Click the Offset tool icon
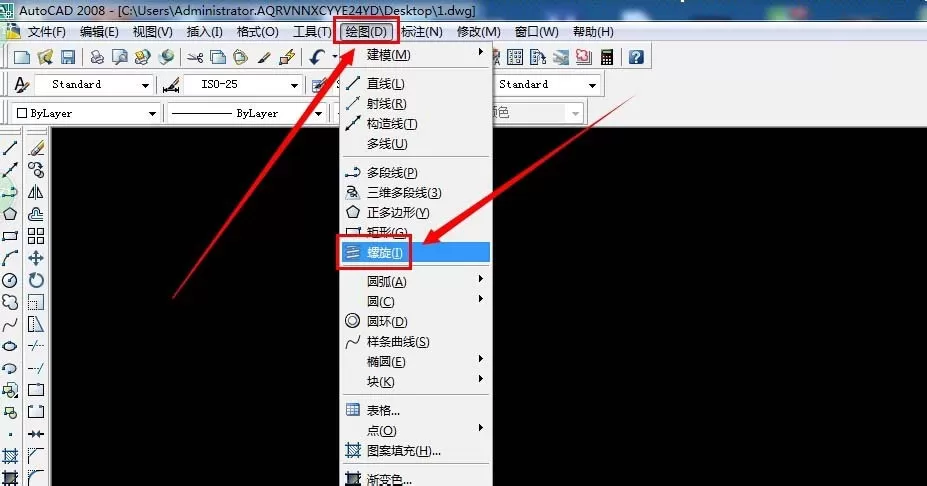Screen dimensions: 927x486 [x=36, y=214]
